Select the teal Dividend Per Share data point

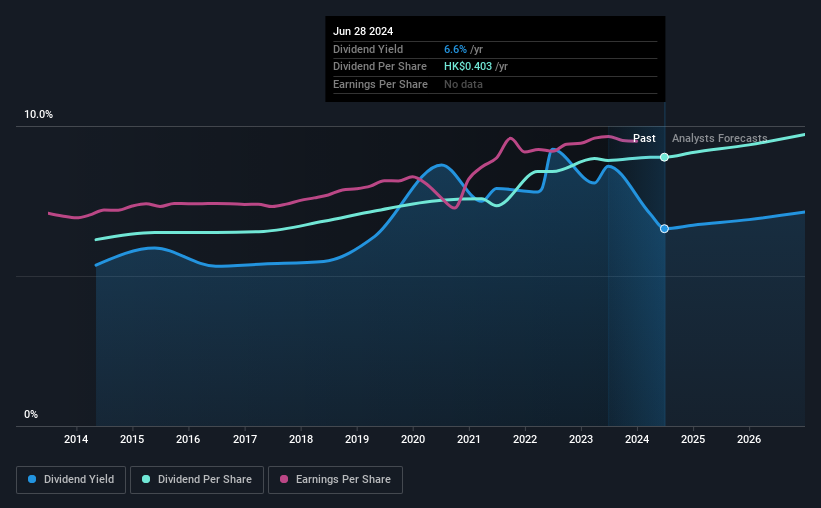pyautogui.click(x=664, y=157)
